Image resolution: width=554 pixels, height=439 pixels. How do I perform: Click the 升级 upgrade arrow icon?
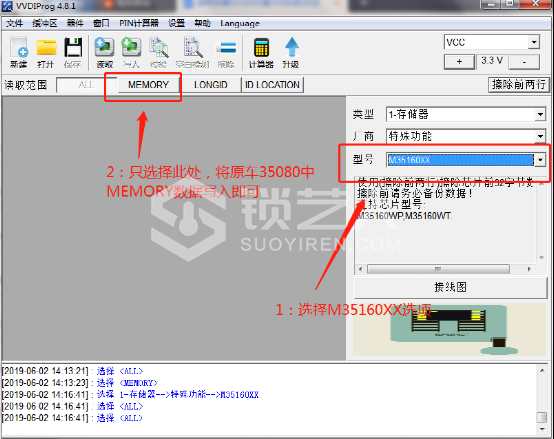[291, 52]
